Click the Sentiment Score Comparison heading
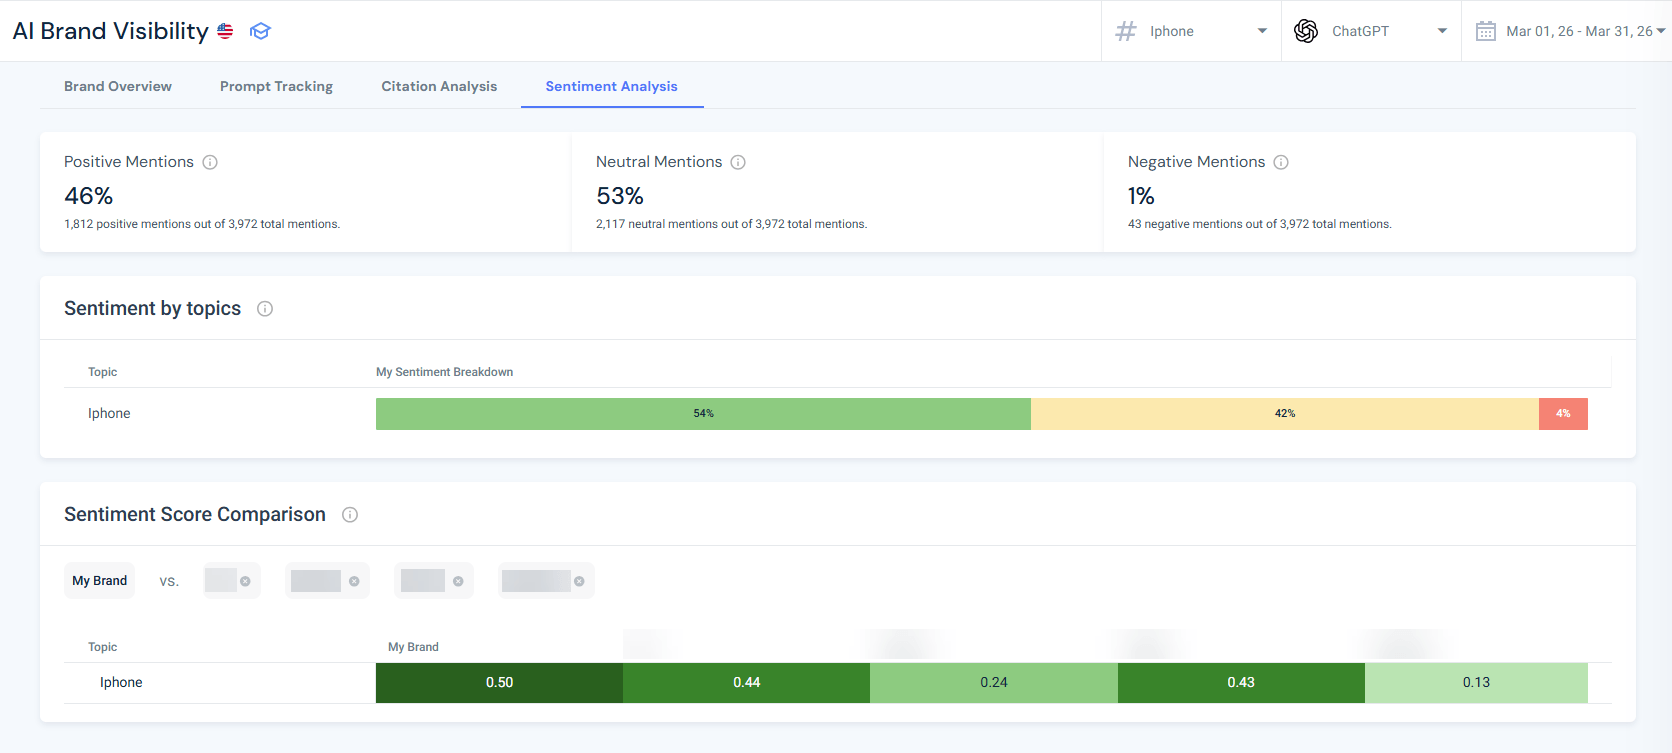The height and width of the screenshot is (753, 1672). (x=195, y=515)
